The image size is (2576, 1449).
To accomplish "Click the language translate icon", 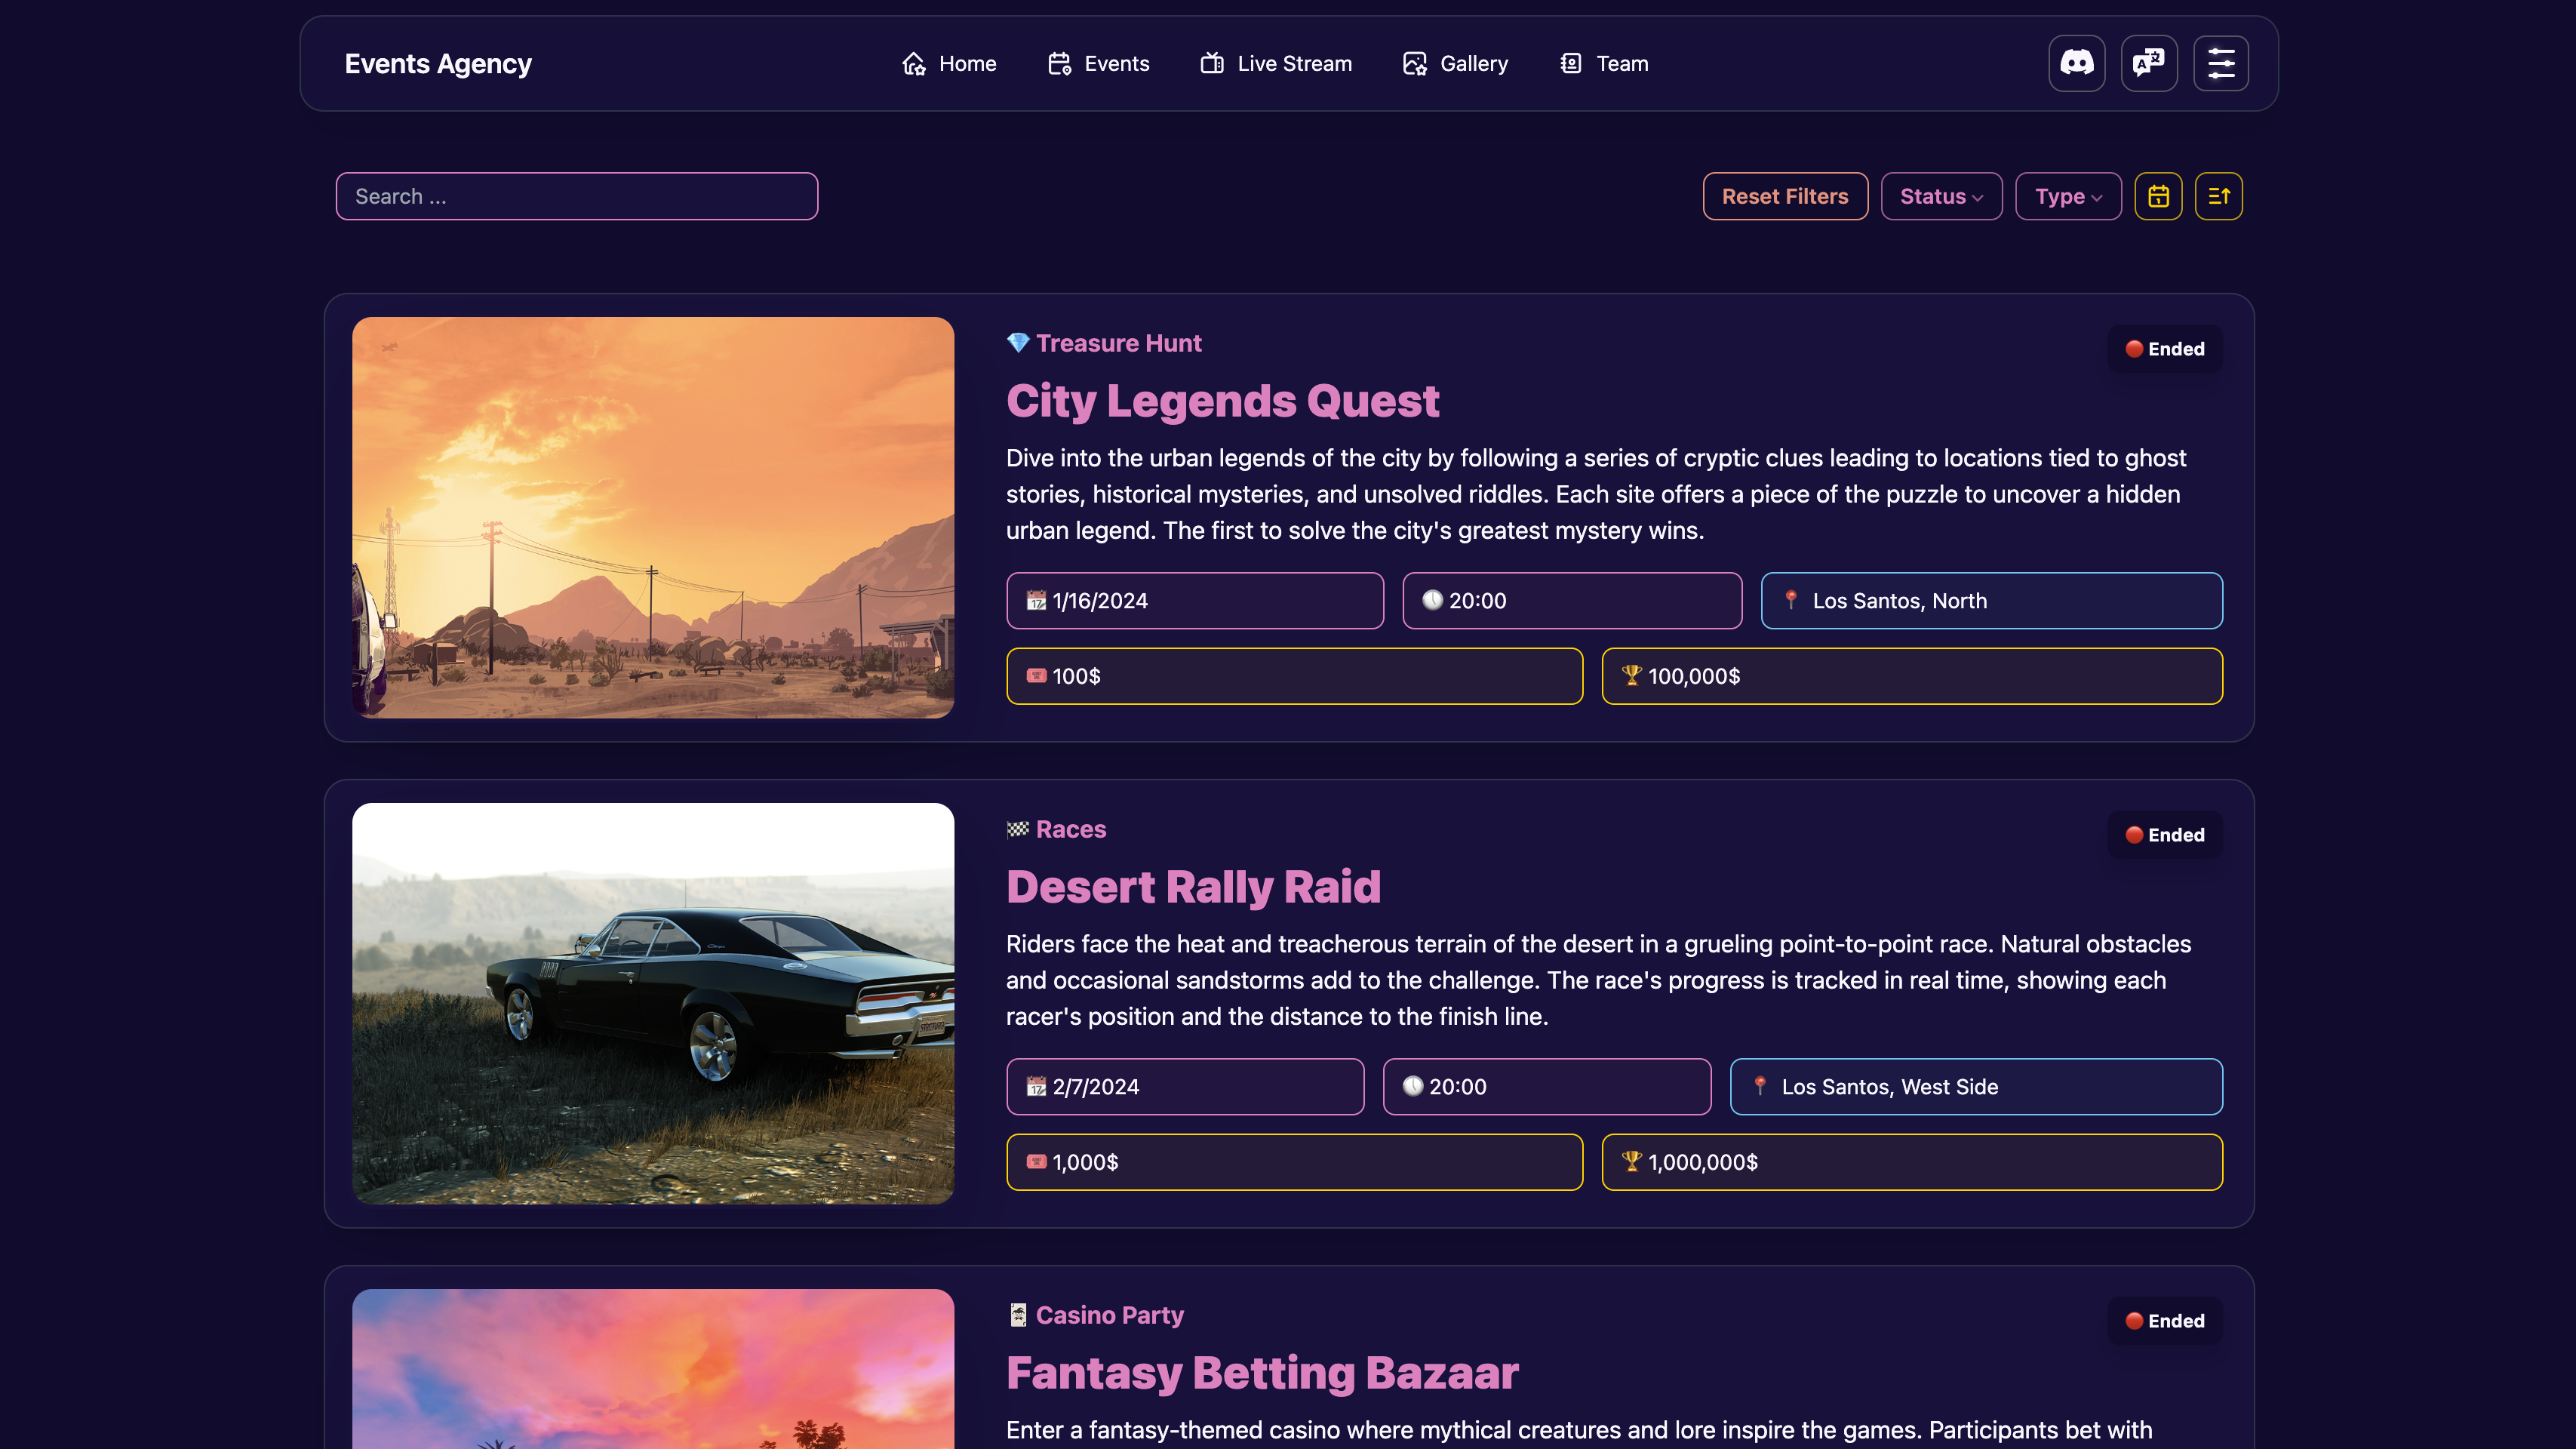I will point(2148,63).
